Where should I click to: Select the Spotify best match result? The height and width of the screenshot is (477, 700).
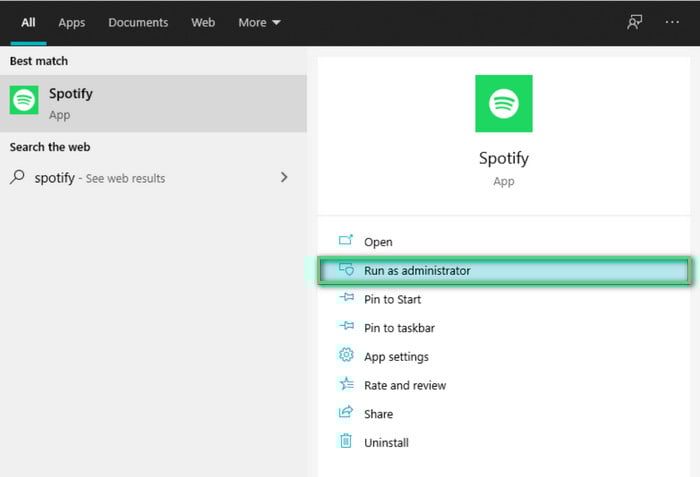(x=153, y=103)
